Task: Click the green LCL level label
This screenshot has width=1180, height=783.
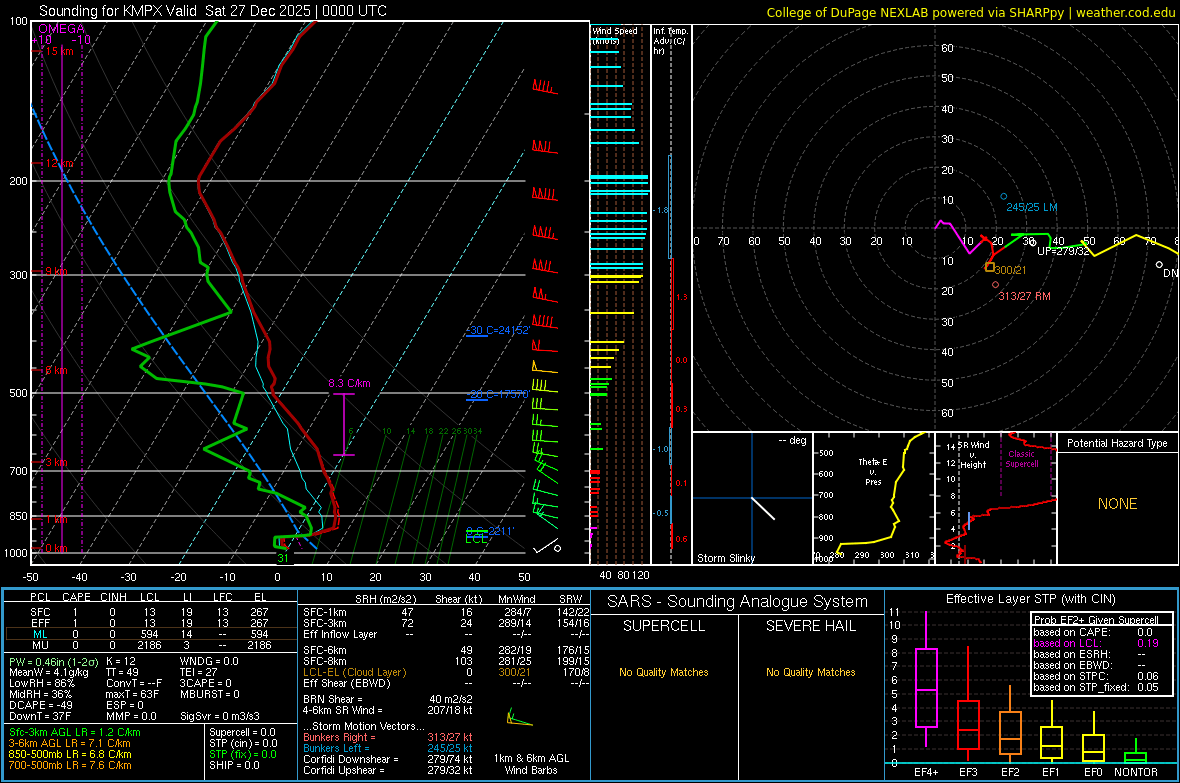Action: click(476, 538)
